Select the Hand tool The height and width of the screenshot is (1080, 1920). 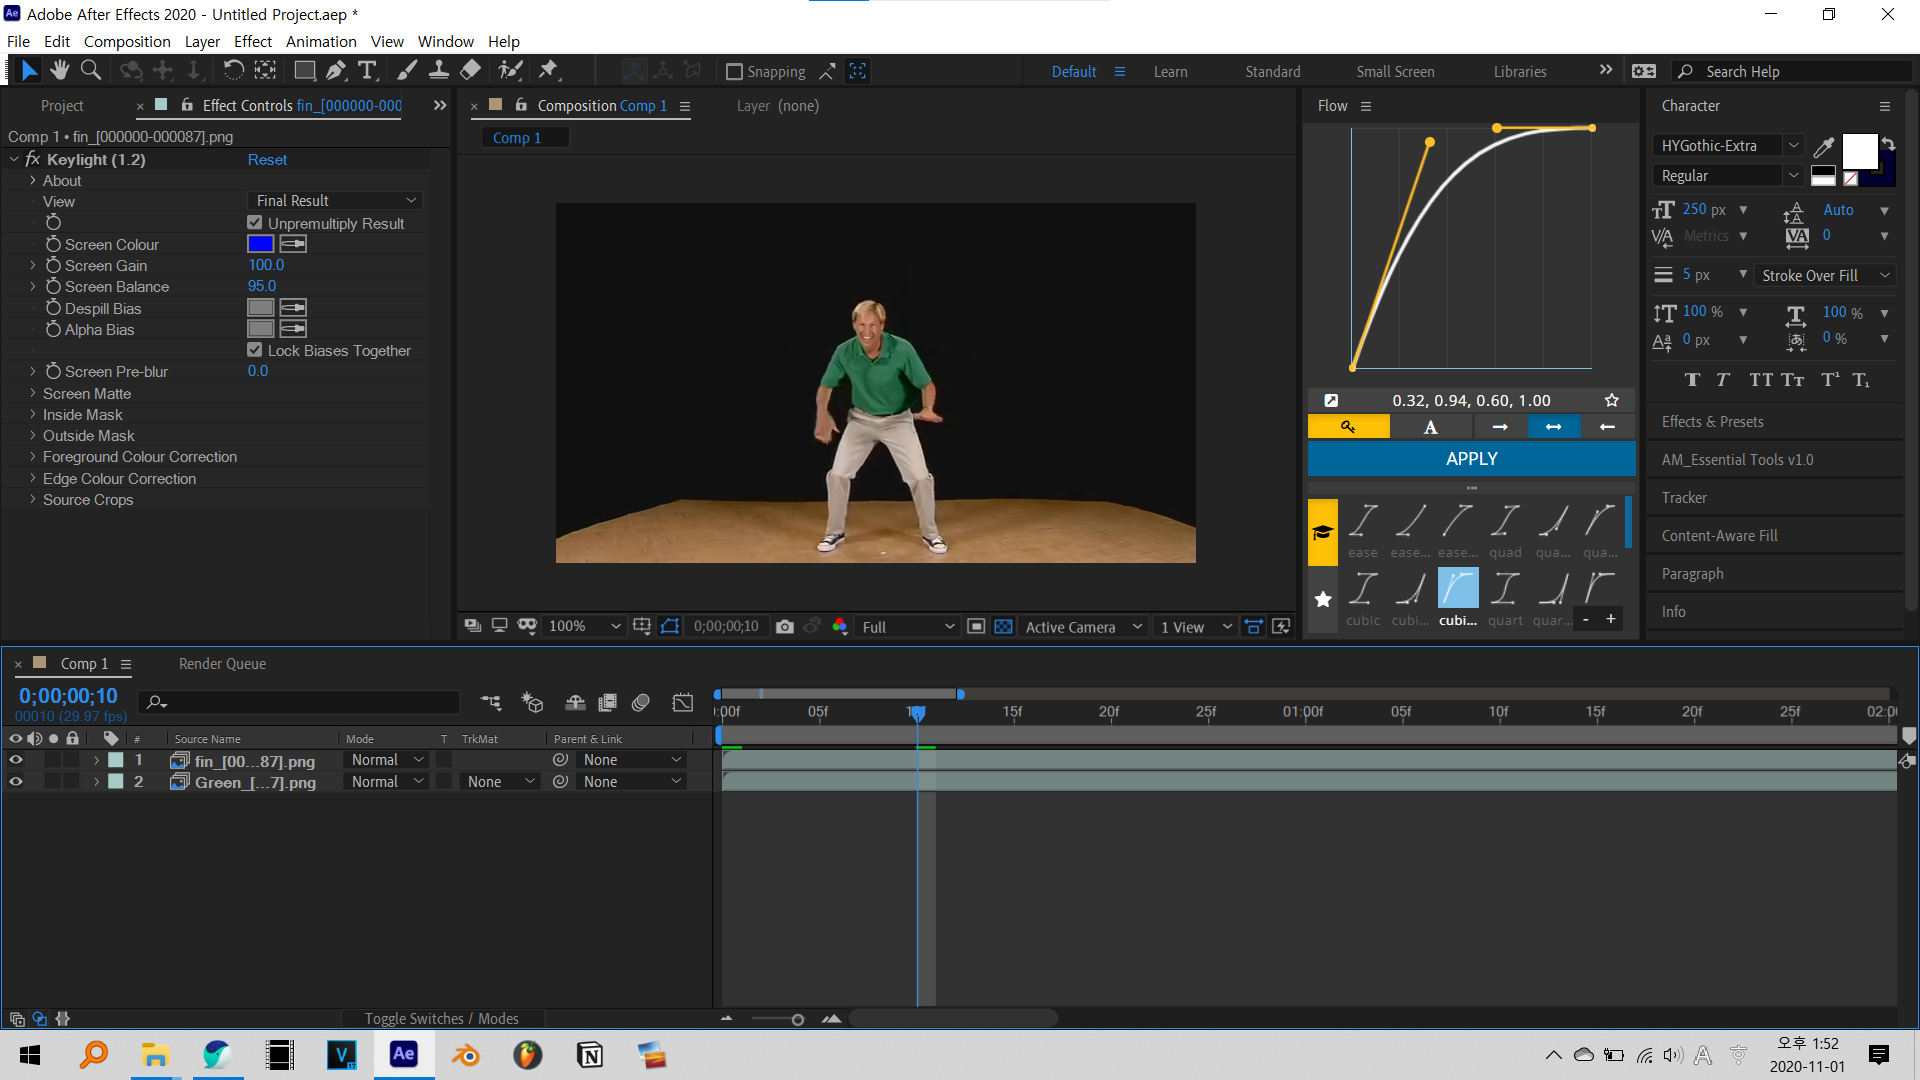click(x=60, y=70)
